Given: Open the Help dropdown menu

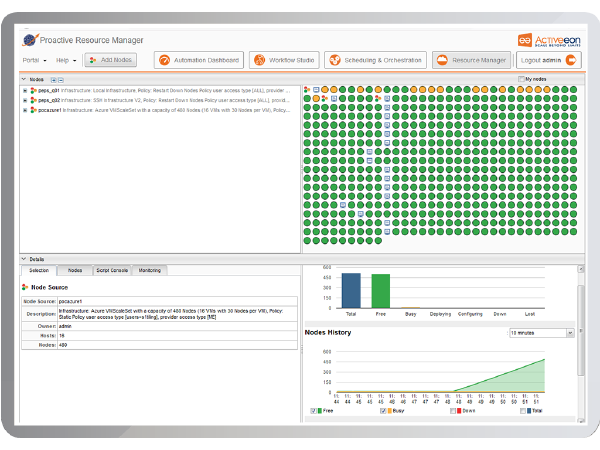Looking at the screenshot, I should (66, 60).
